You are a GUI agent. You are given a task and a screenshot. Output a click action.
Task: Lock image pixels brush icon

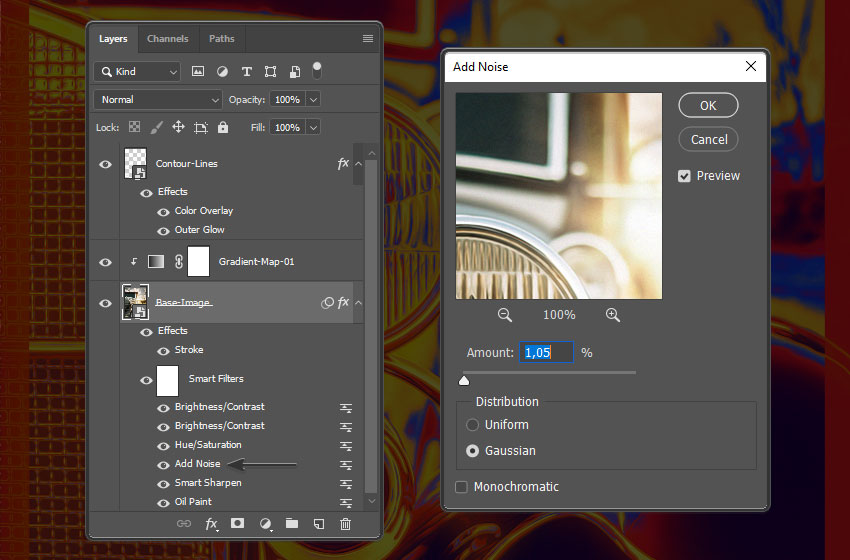[156, 127]
